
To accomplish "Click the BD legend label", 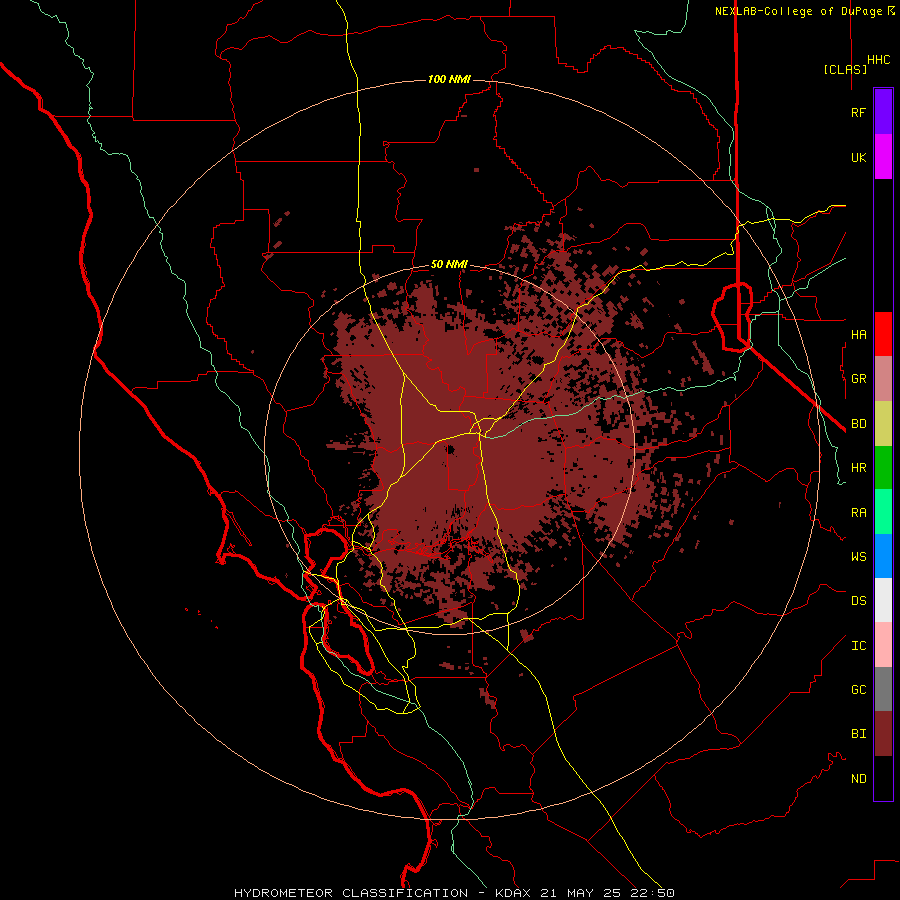I will 858,424.
